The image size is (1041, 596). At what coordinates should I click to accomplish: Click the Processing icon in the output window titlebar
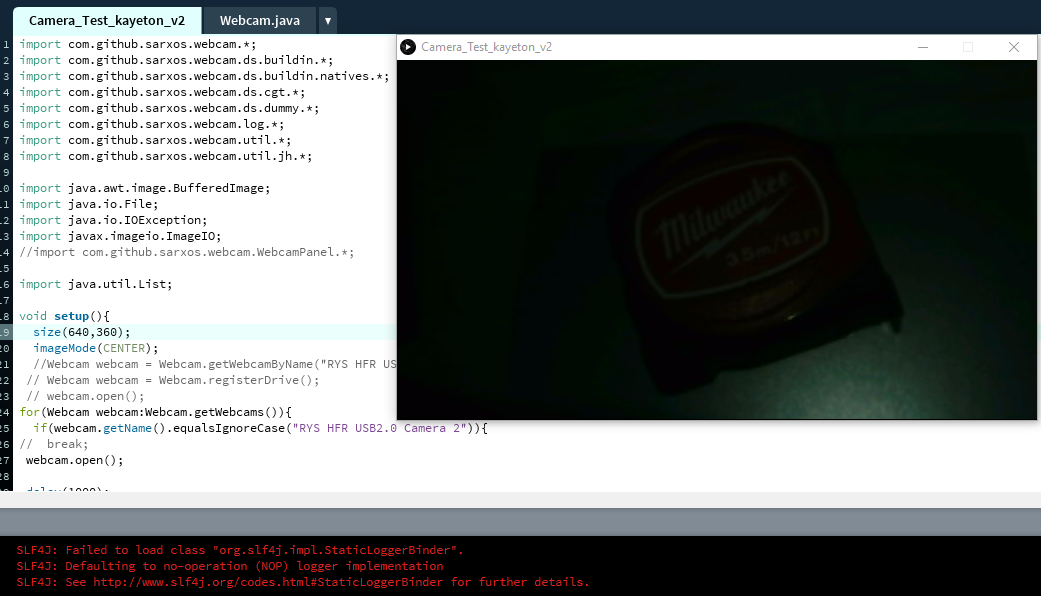tap(408, 47)
